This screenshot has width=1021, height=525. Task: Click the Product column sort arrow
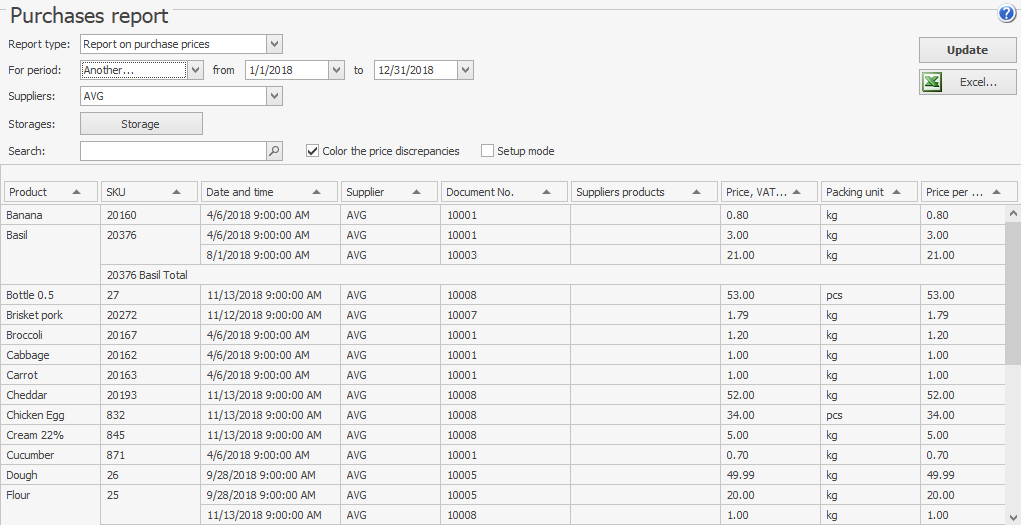click(x=77, y=192)
